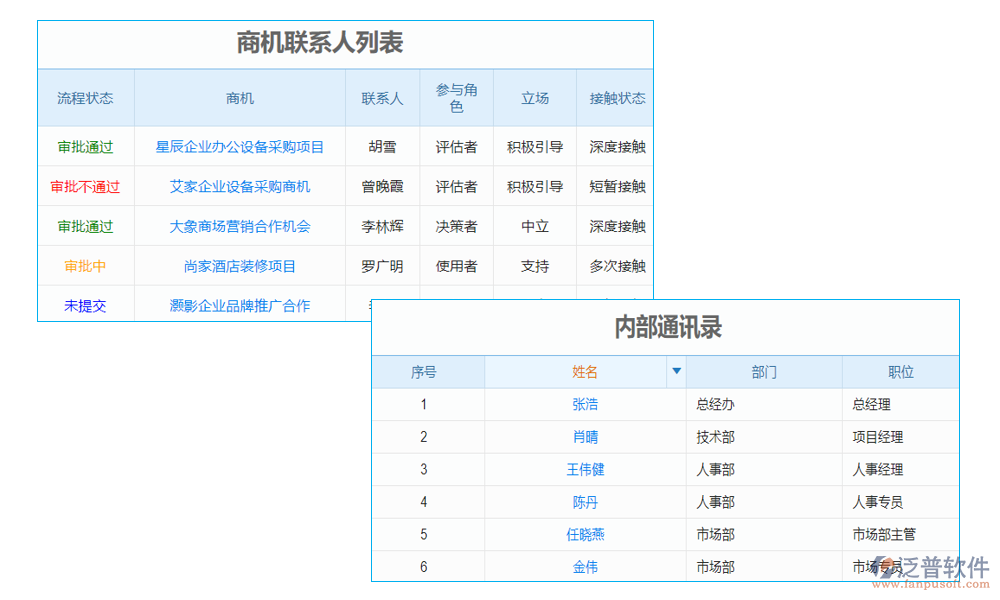Open the 艾家企业设备采购商机 opportunity link

(240, 186)
